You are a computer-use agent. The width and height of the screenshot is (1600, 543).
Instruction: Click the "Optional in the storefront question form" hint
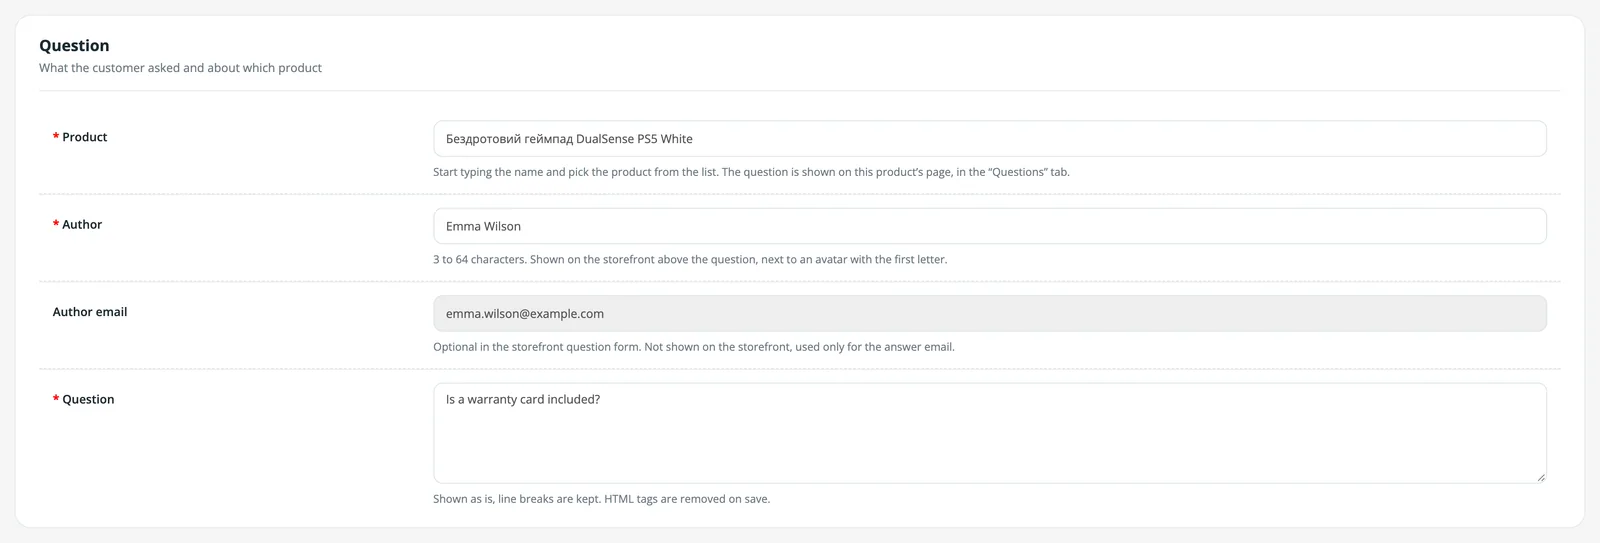(x=694, y=347)
